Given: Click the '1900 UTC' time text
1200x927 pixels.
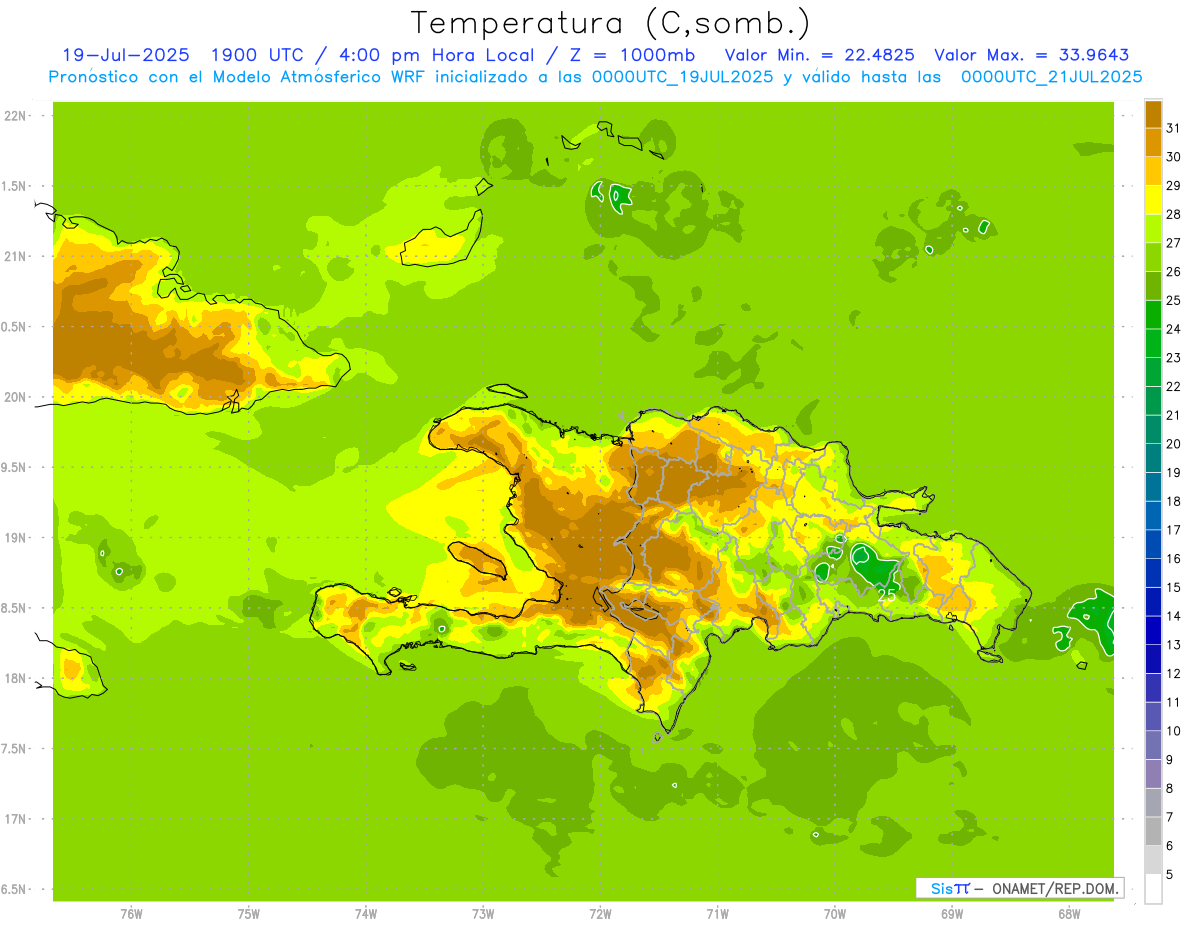Looking at the screenshot, I should click(x=258, y=55).
